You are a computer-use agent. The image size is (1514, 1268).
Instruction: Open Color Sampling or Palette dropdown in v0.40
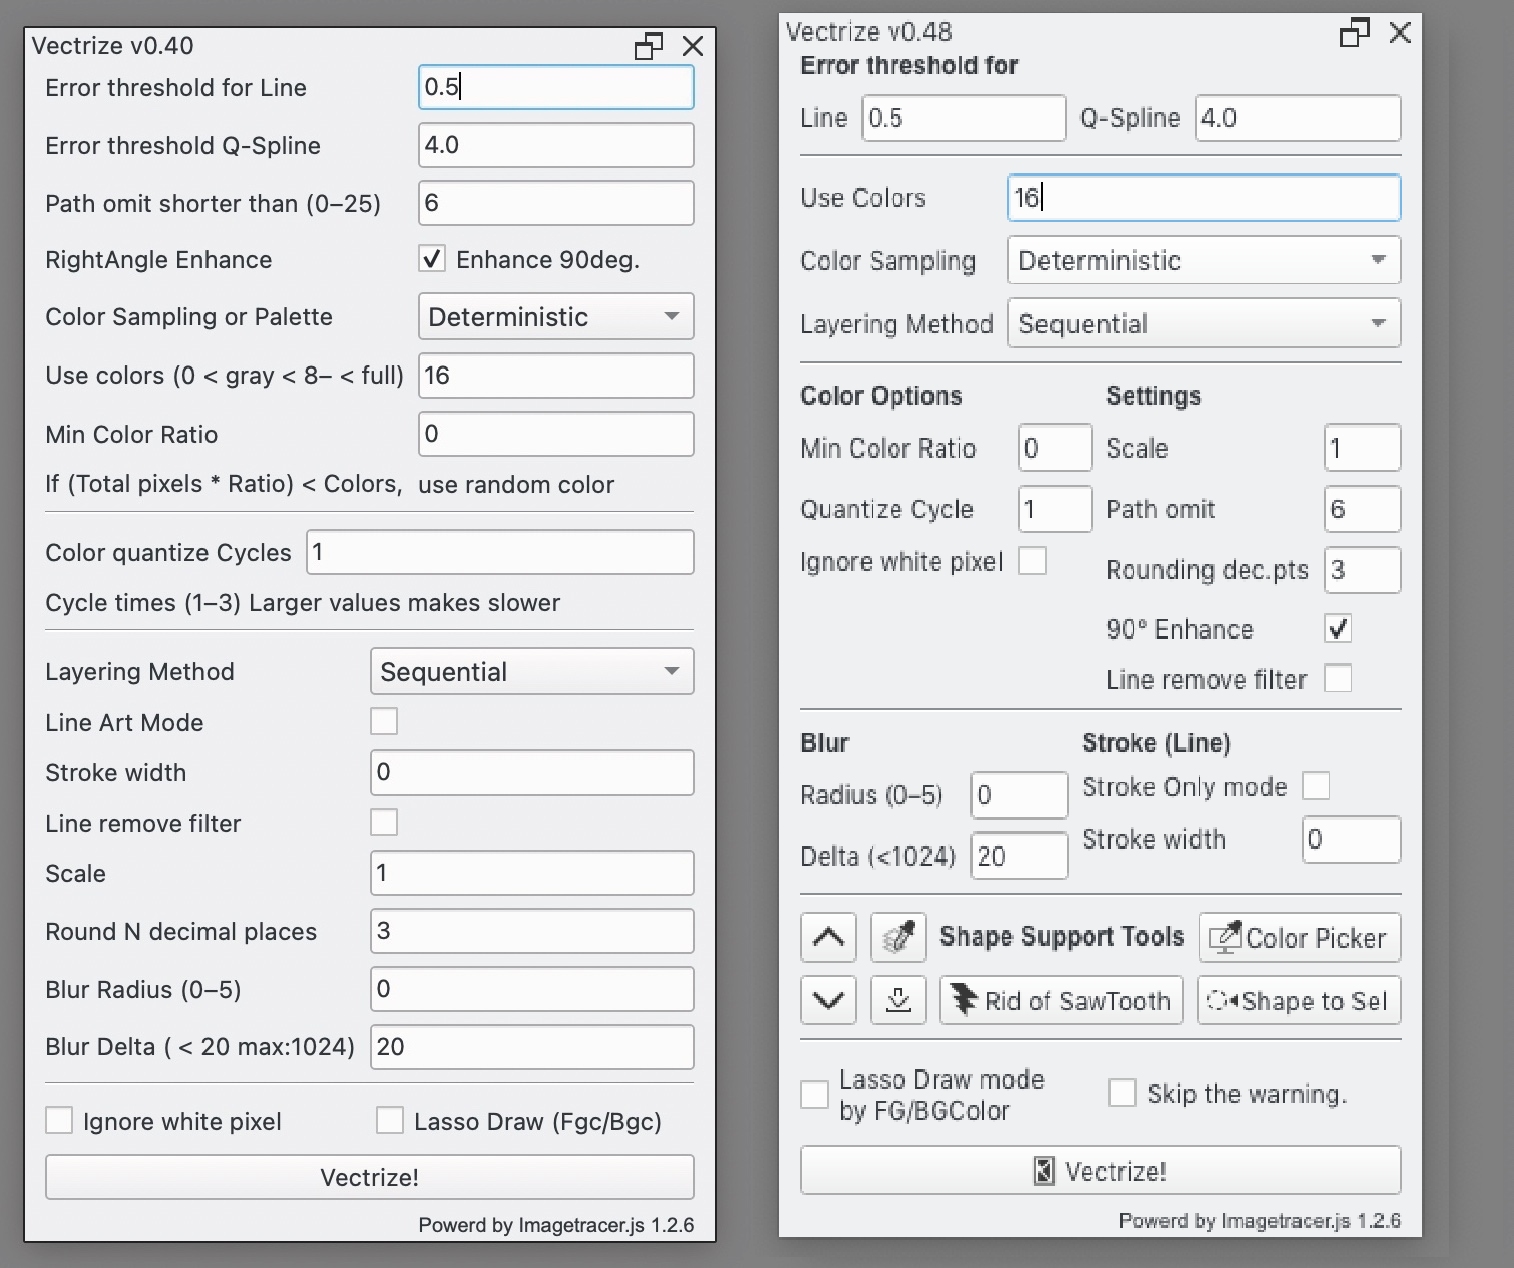(x=556, y=317)
